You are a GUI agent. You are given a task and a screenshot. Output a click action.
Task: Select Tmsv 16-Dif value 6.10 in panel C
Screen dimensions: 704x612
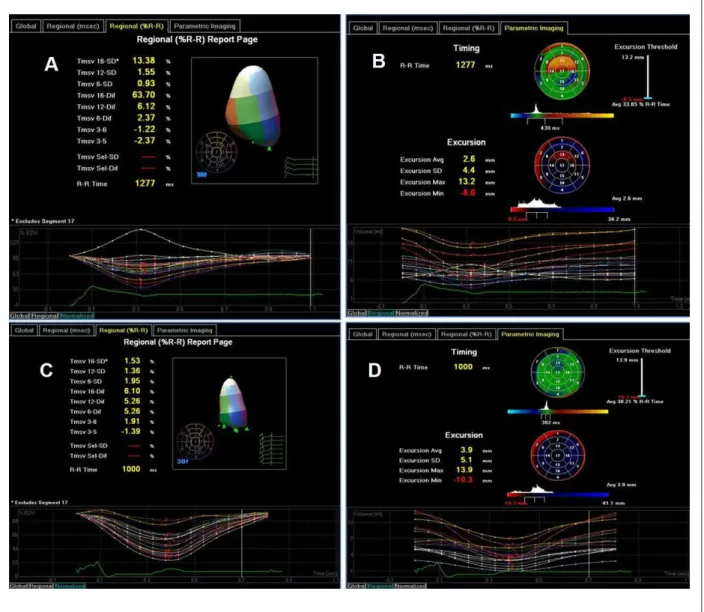132,391
